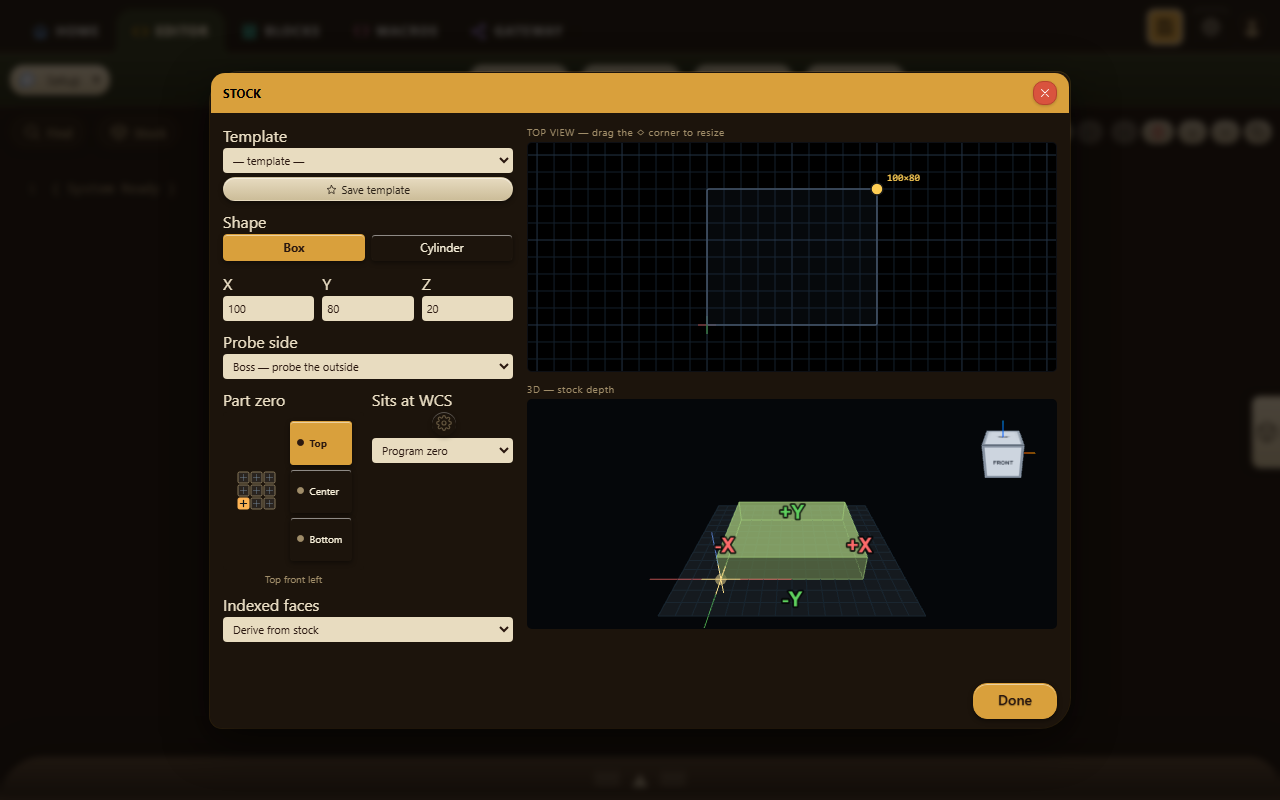Click the -Y label in the 3D view
The height and width of the screenshot is (800, 1280).
(792, 599)
